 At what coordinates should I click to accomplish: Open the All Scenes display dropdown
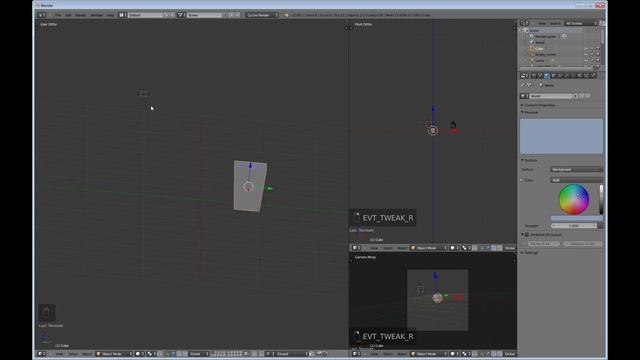click(580, 23)
